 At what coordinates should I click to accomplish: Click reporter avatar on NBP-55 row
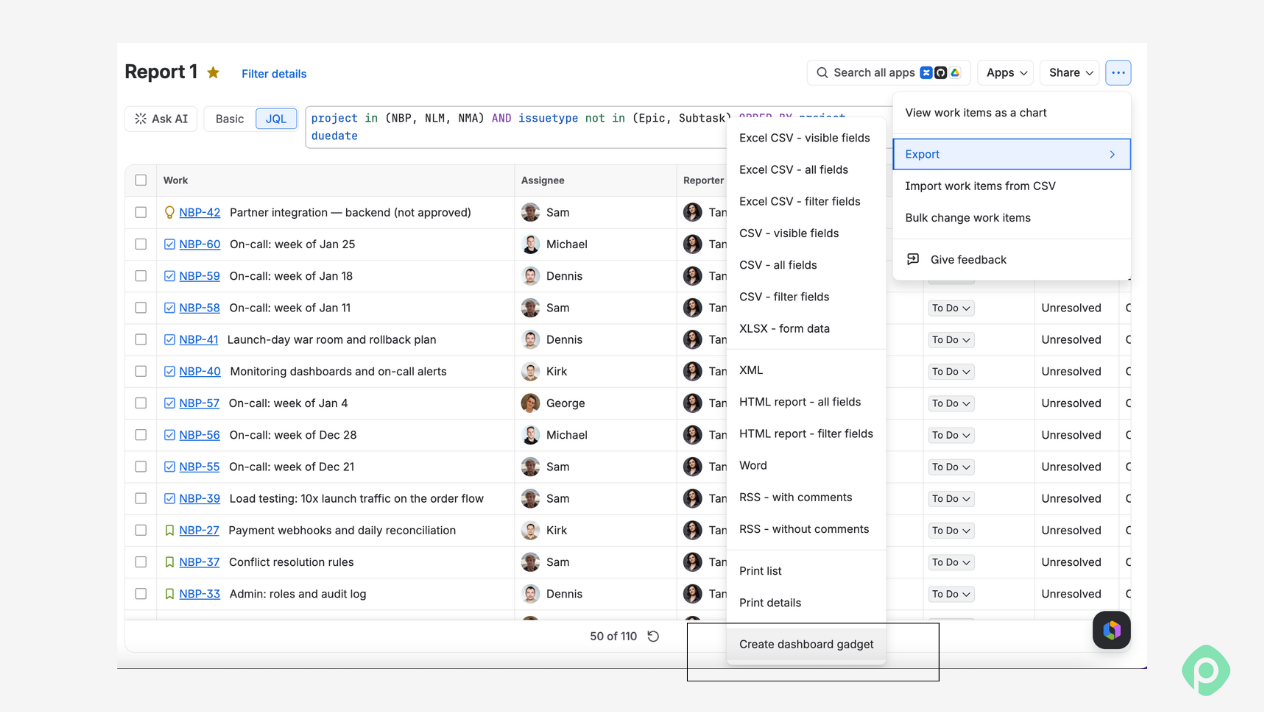(x=692, y=467)
